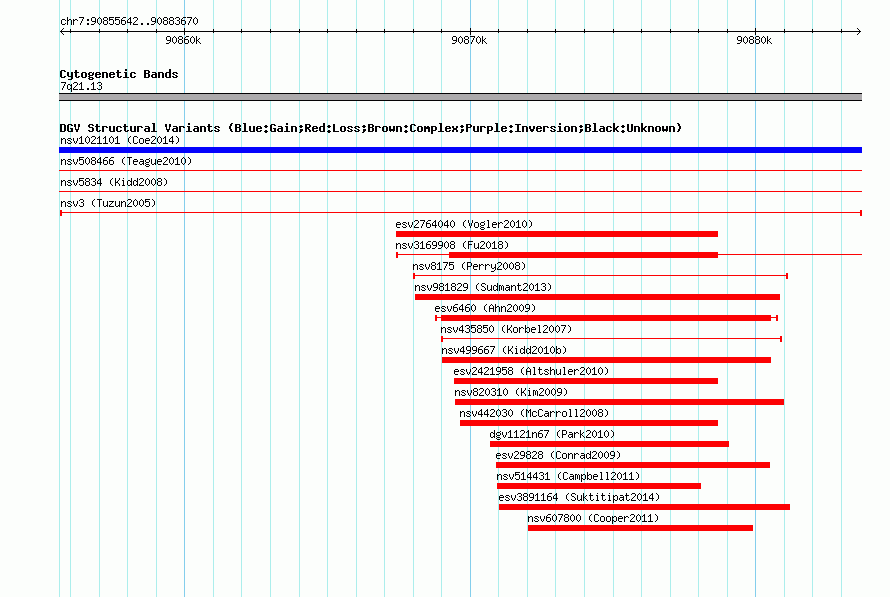Click the red nsv514431 loss bar
Viewport: 890px width, 597px height.
(599, 486)
